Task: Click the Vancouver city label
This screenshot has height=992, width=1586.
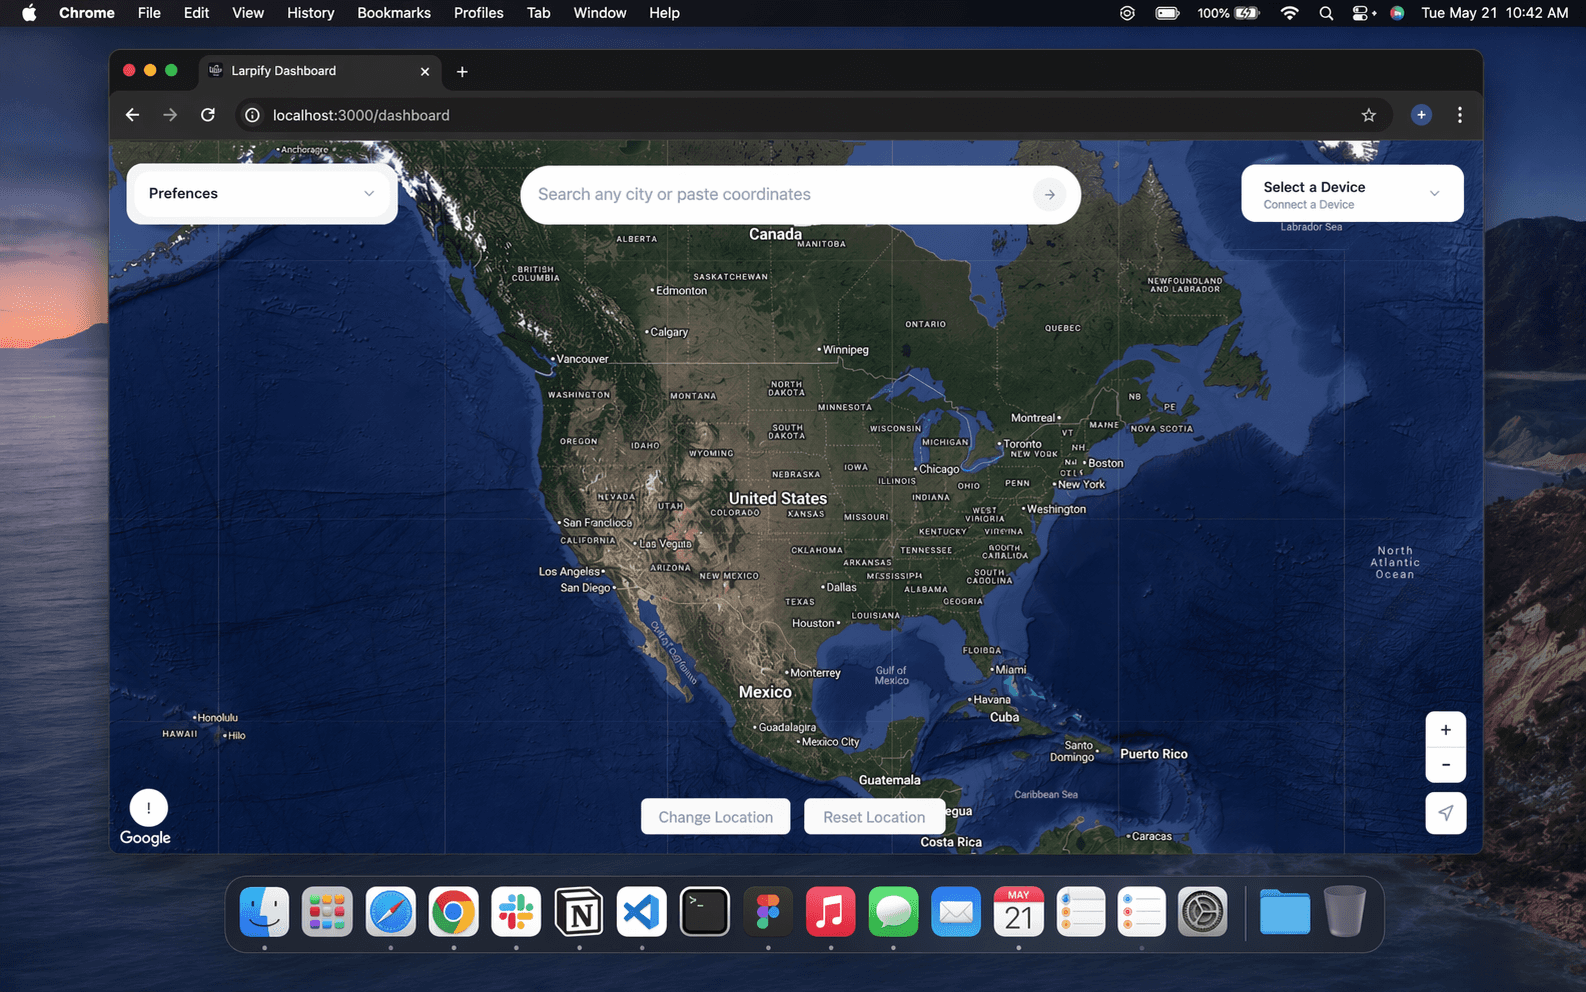Action: pyautogui.click(x=581, y=359)
